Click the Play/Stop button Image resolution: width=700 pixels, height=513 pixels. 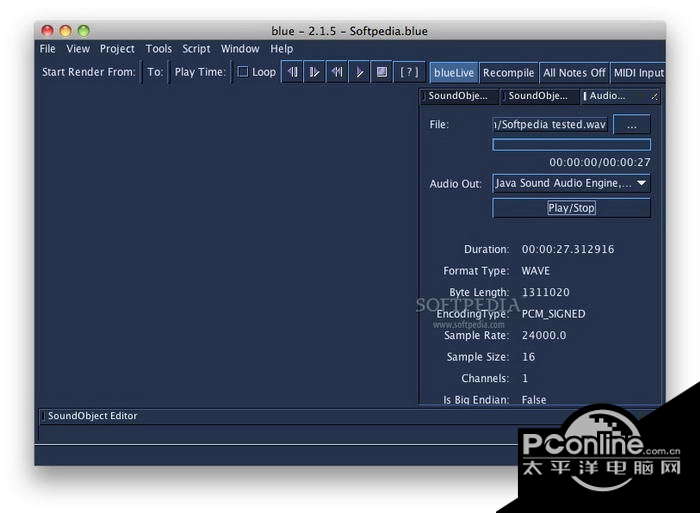(x=571, y=208)
